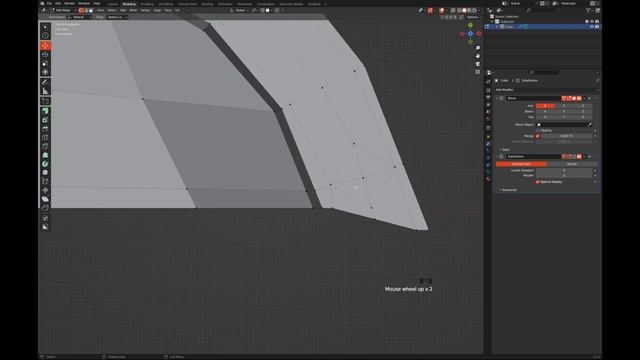
Task: Select the Measure ruler tool
Action: click(45, 91)
